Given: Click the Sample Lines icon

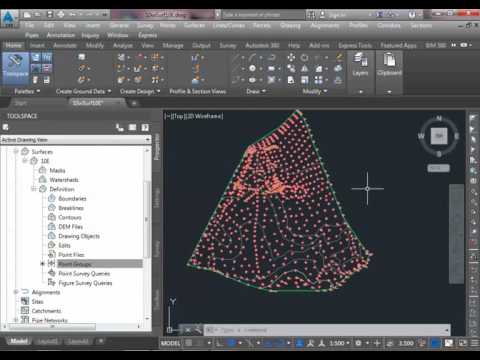Looking at the screenshot, I should [x=196, y=69].
